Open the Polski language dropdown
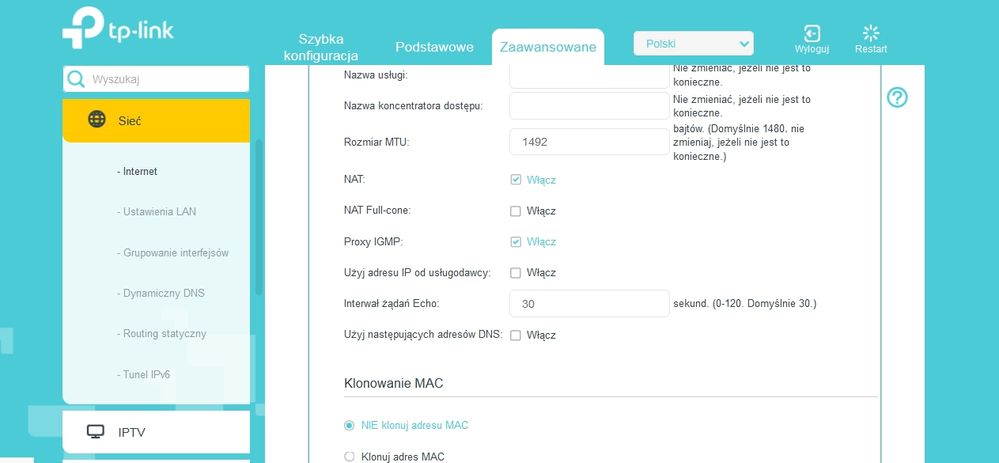This screenshot has height=463, width=999. pyautogui.click(x=693, y=44)
